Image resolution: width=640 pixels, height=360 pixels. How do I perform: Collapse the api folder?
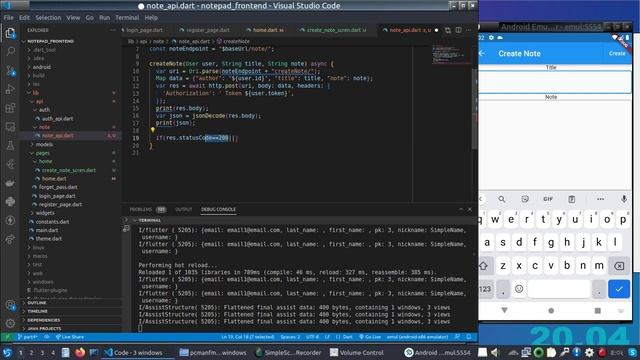[71, 101]
